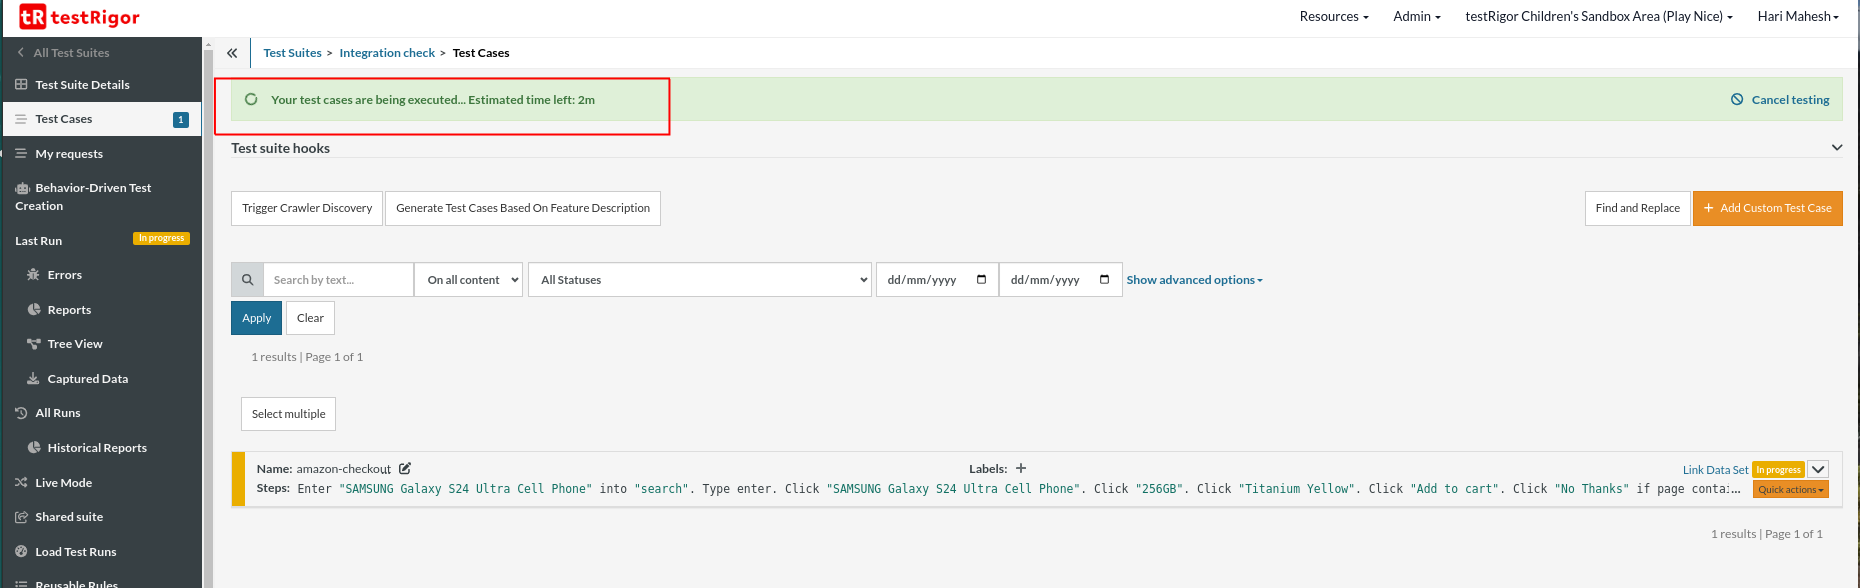1860x588 pixels.
Task: Open Tree View in the sidebar
Action: (x=75, y=344)
